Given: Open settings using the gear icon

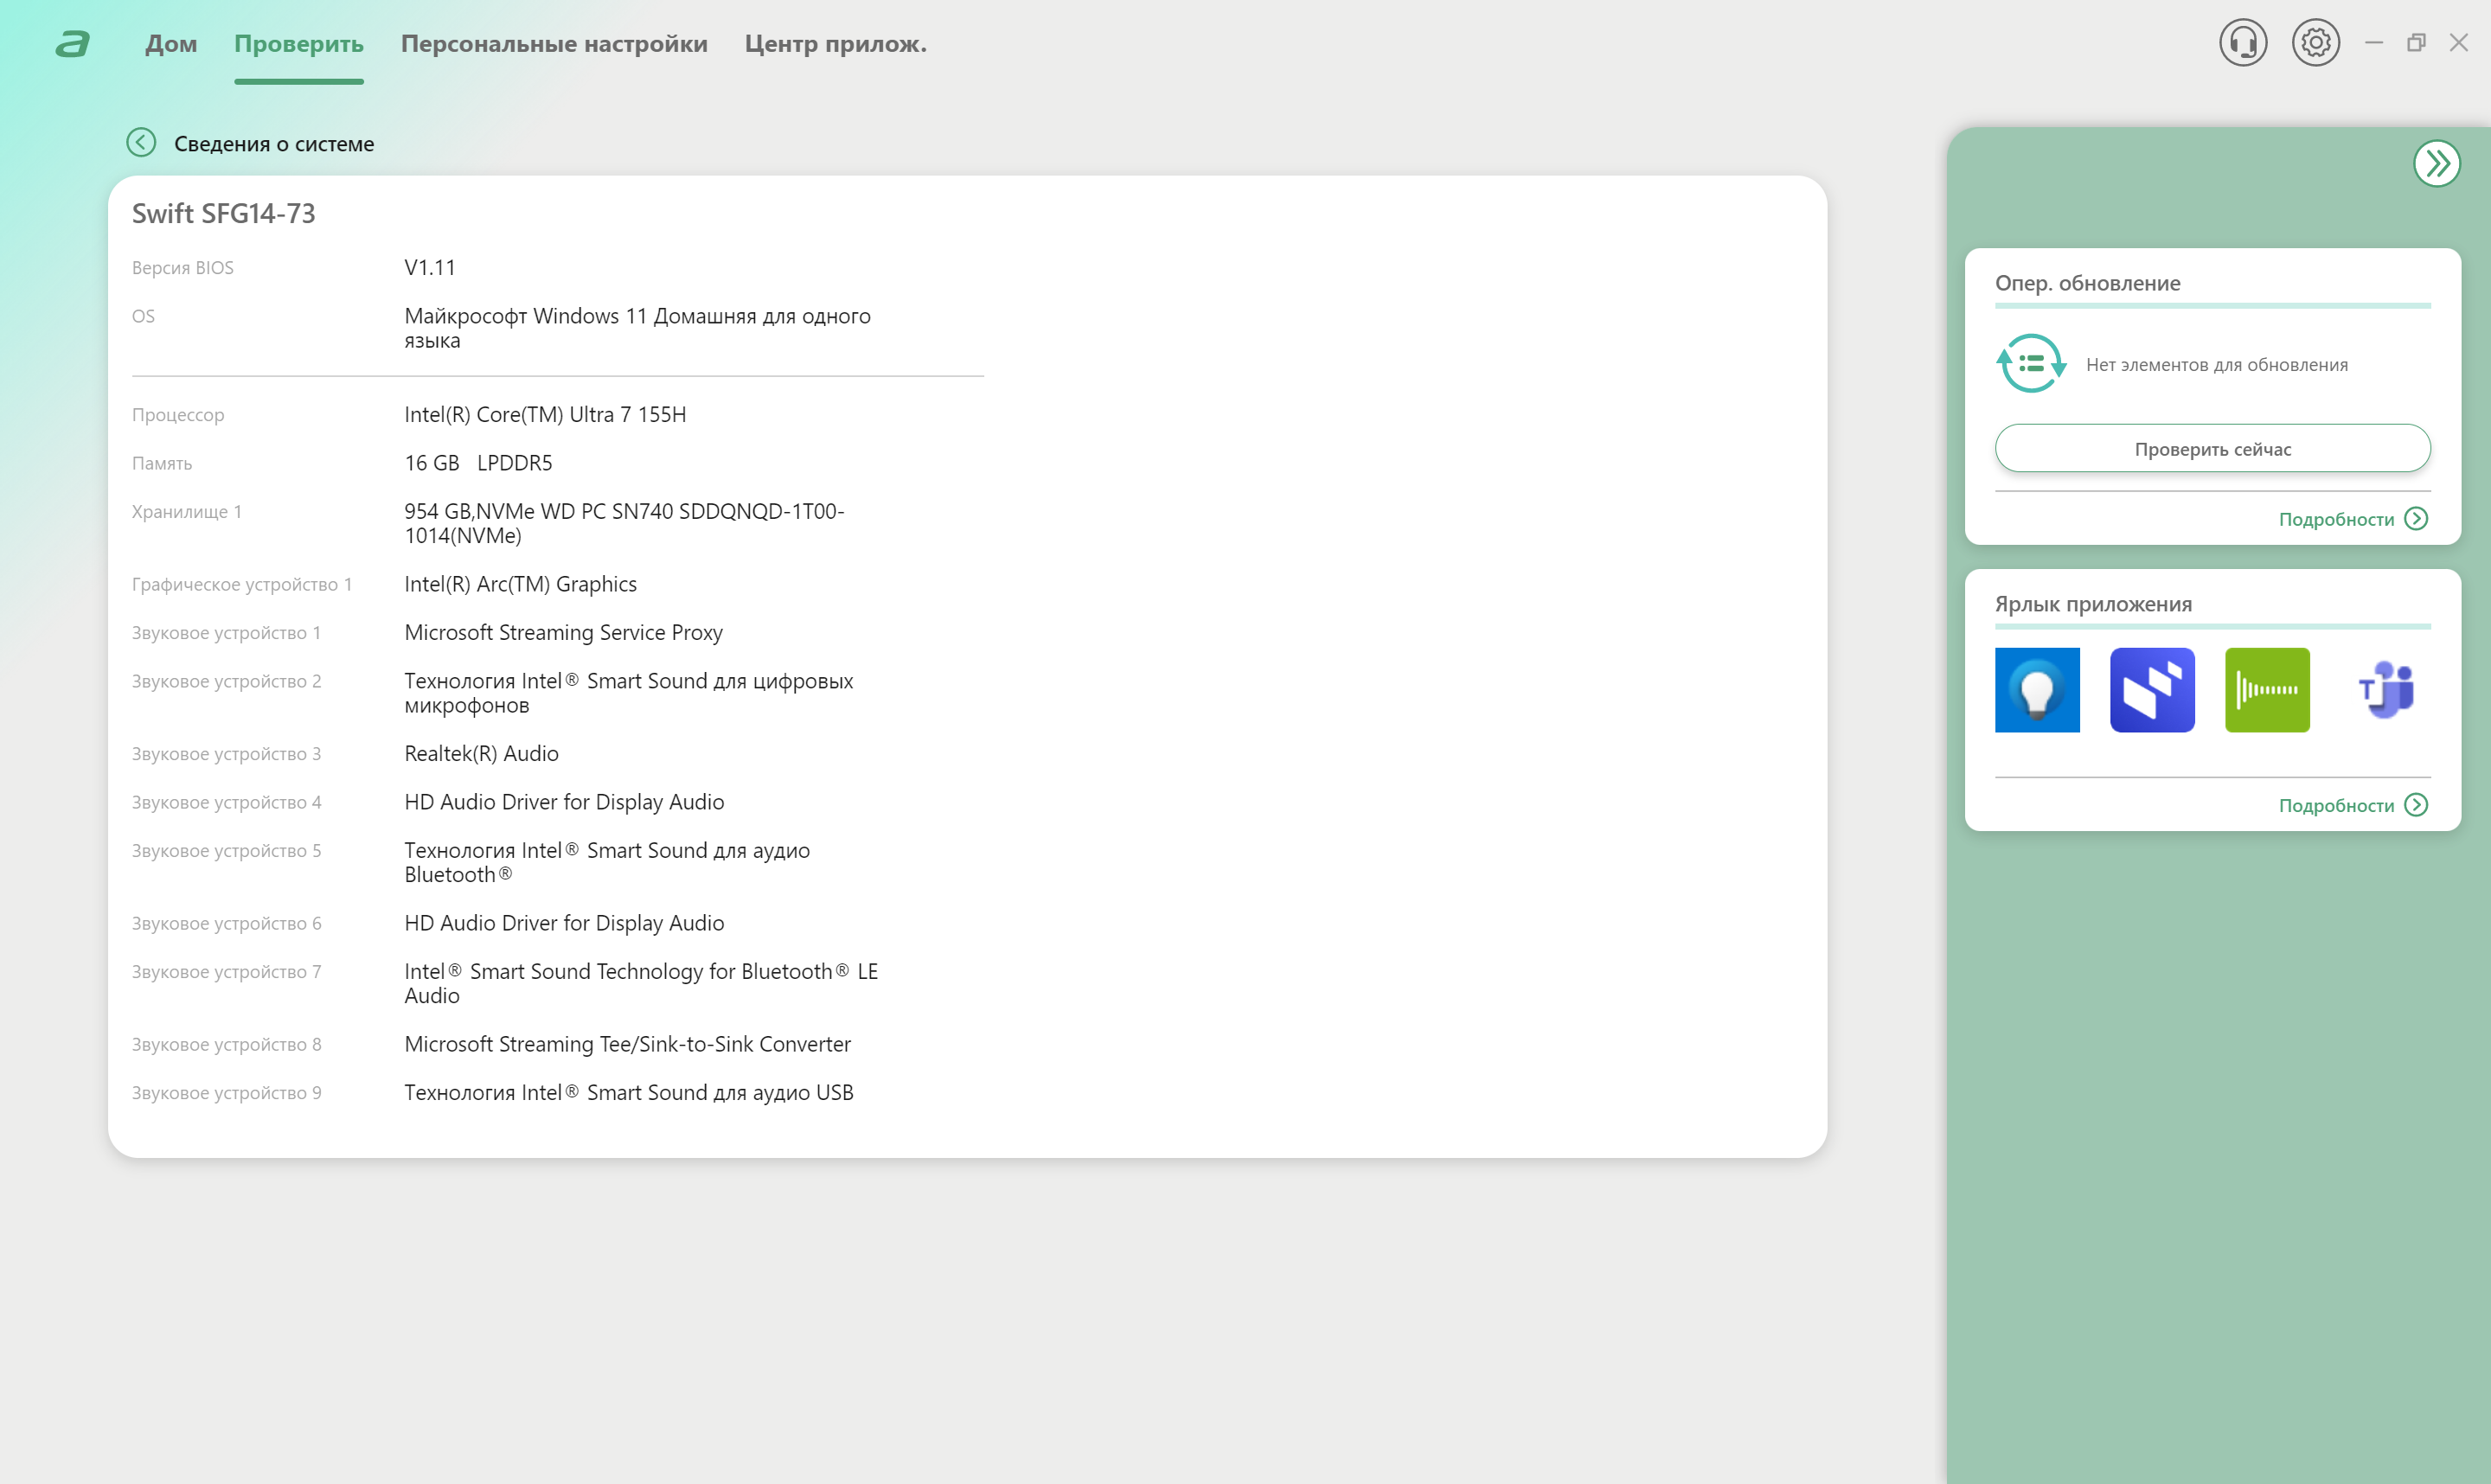Looking at the screenshot, I should (x=2315, y=43).
